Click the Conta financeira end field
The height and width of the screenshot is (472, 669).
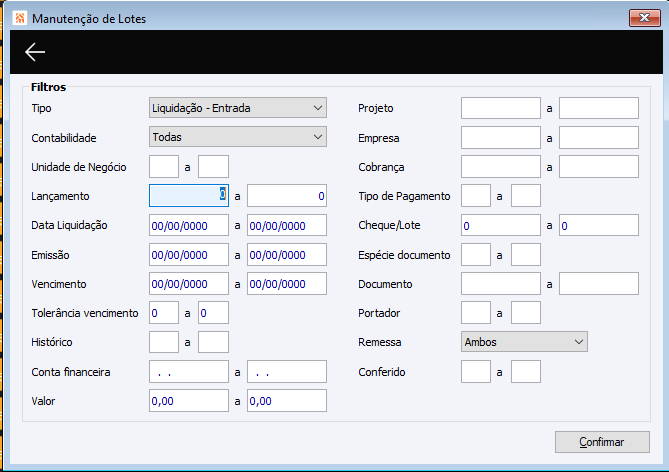(287, 371)
